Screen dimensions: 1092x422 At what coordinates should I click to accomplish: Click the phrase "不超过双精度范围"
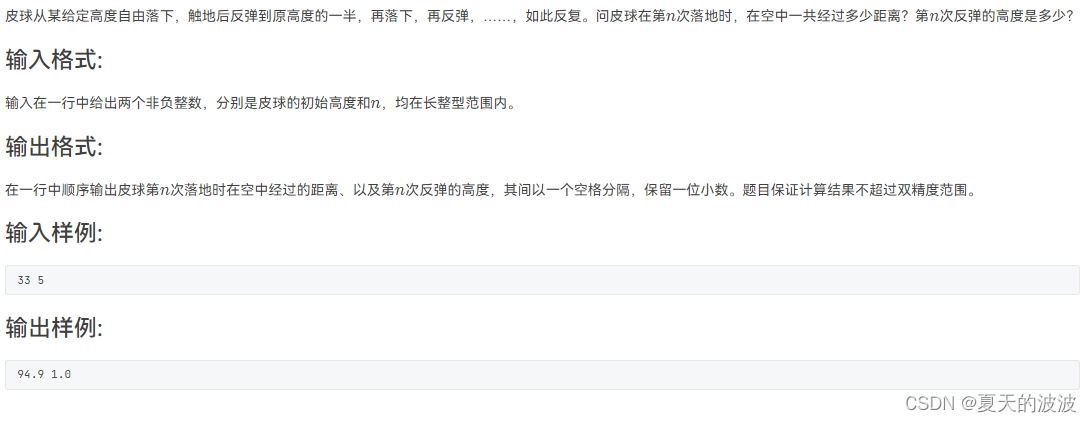point(910,189)
